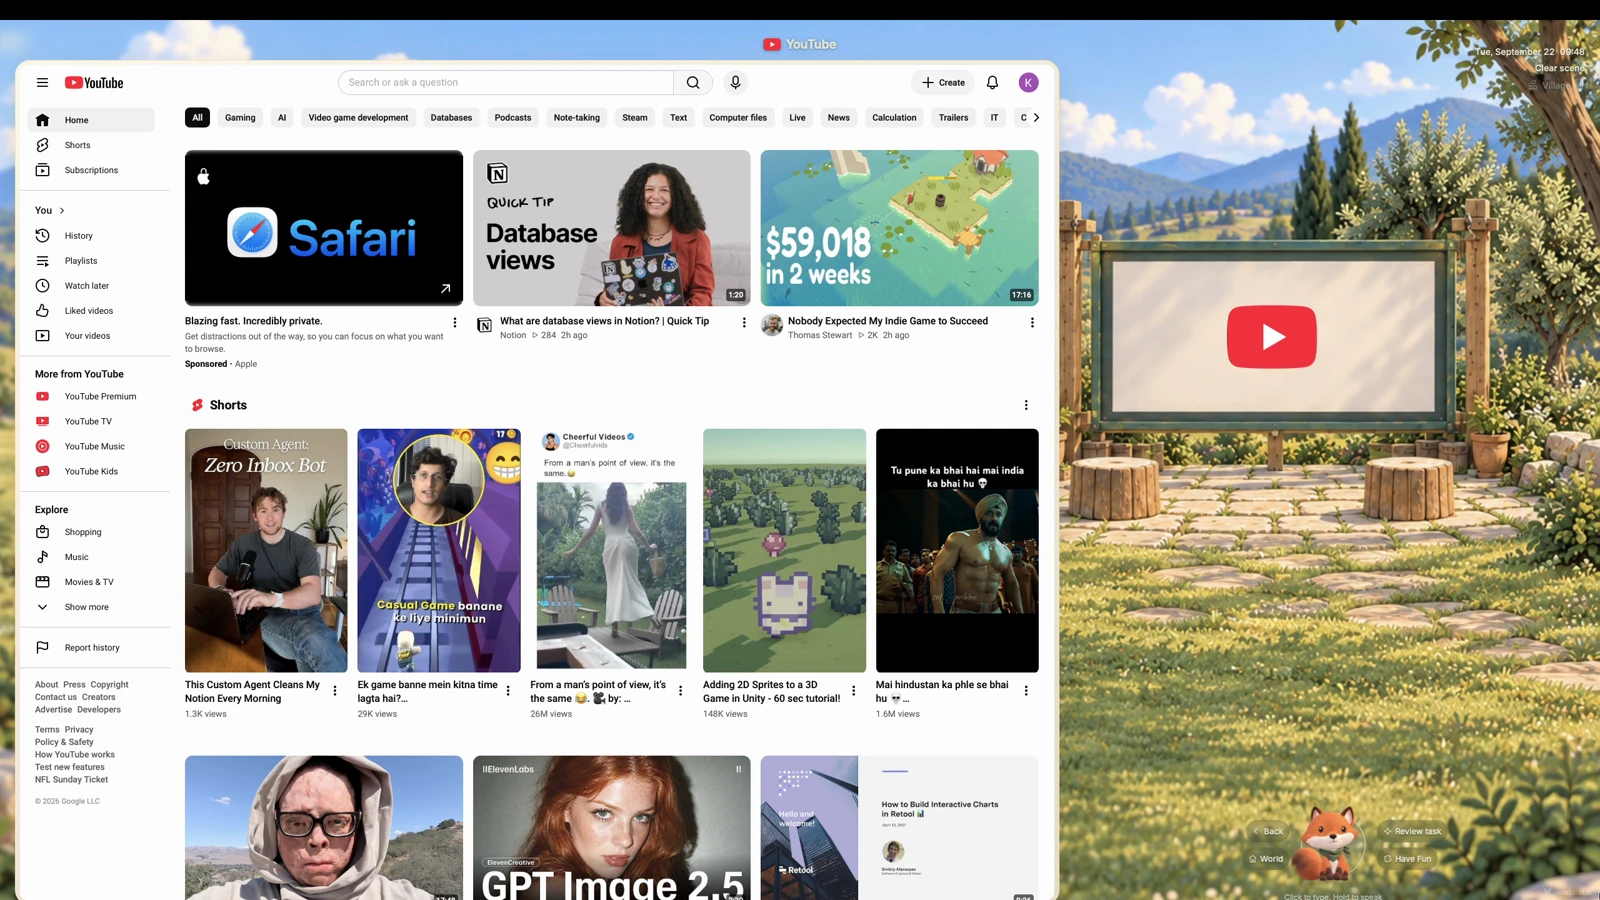Select the All filter chip
Viewport: 1600px width, 900px height.
[x=197, y=118]
